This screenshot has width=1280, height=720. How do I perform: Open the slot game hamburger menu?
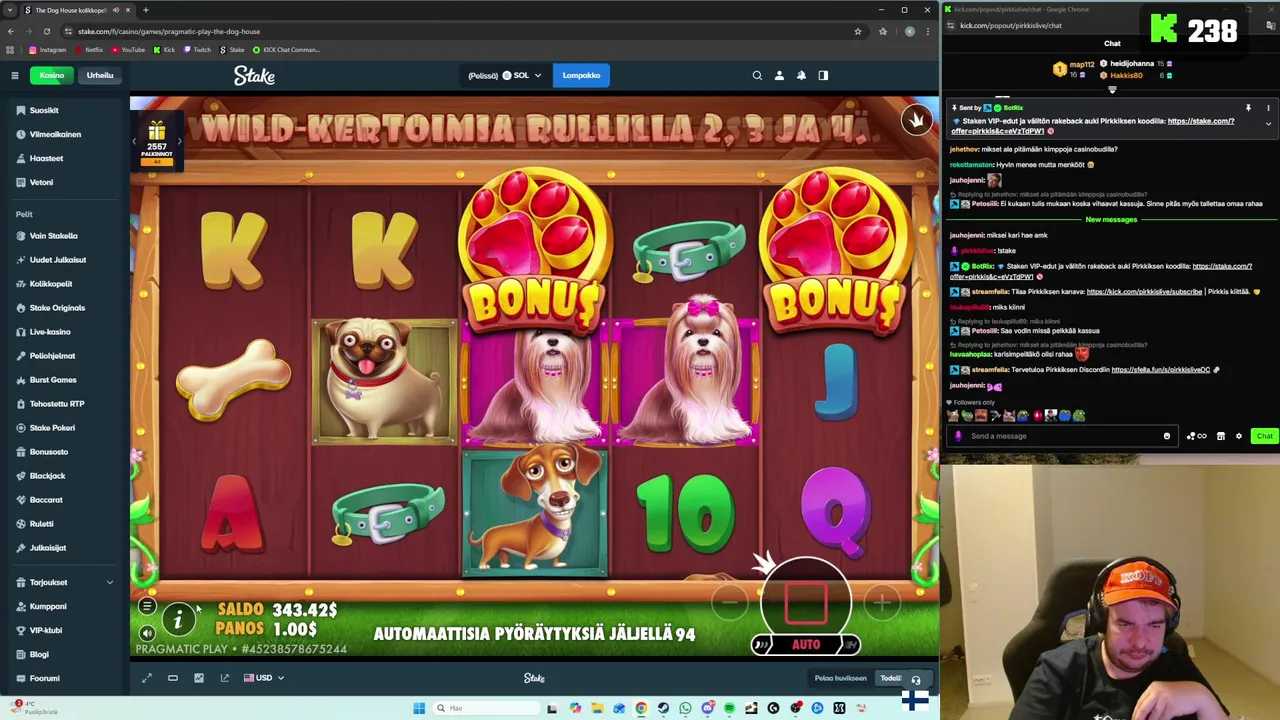147,606
